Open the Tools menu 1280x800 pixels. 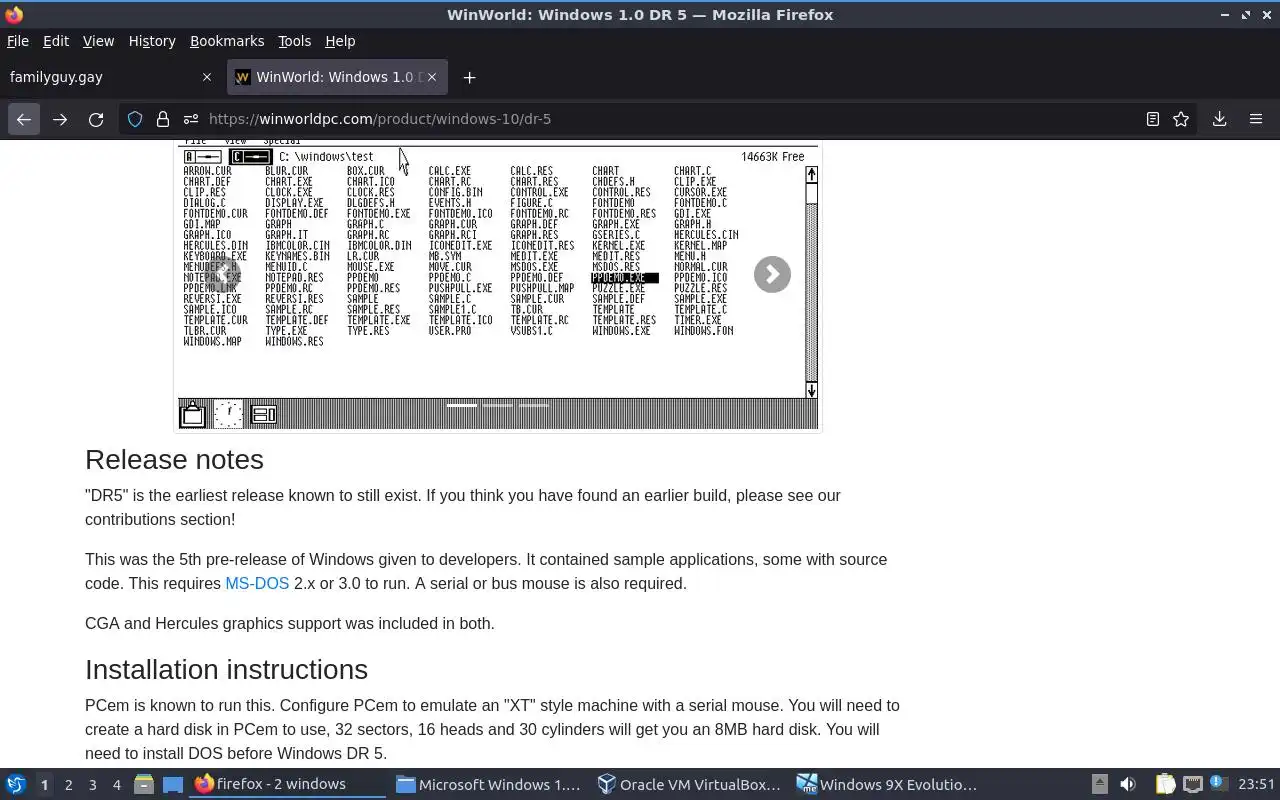click(294, 41)
